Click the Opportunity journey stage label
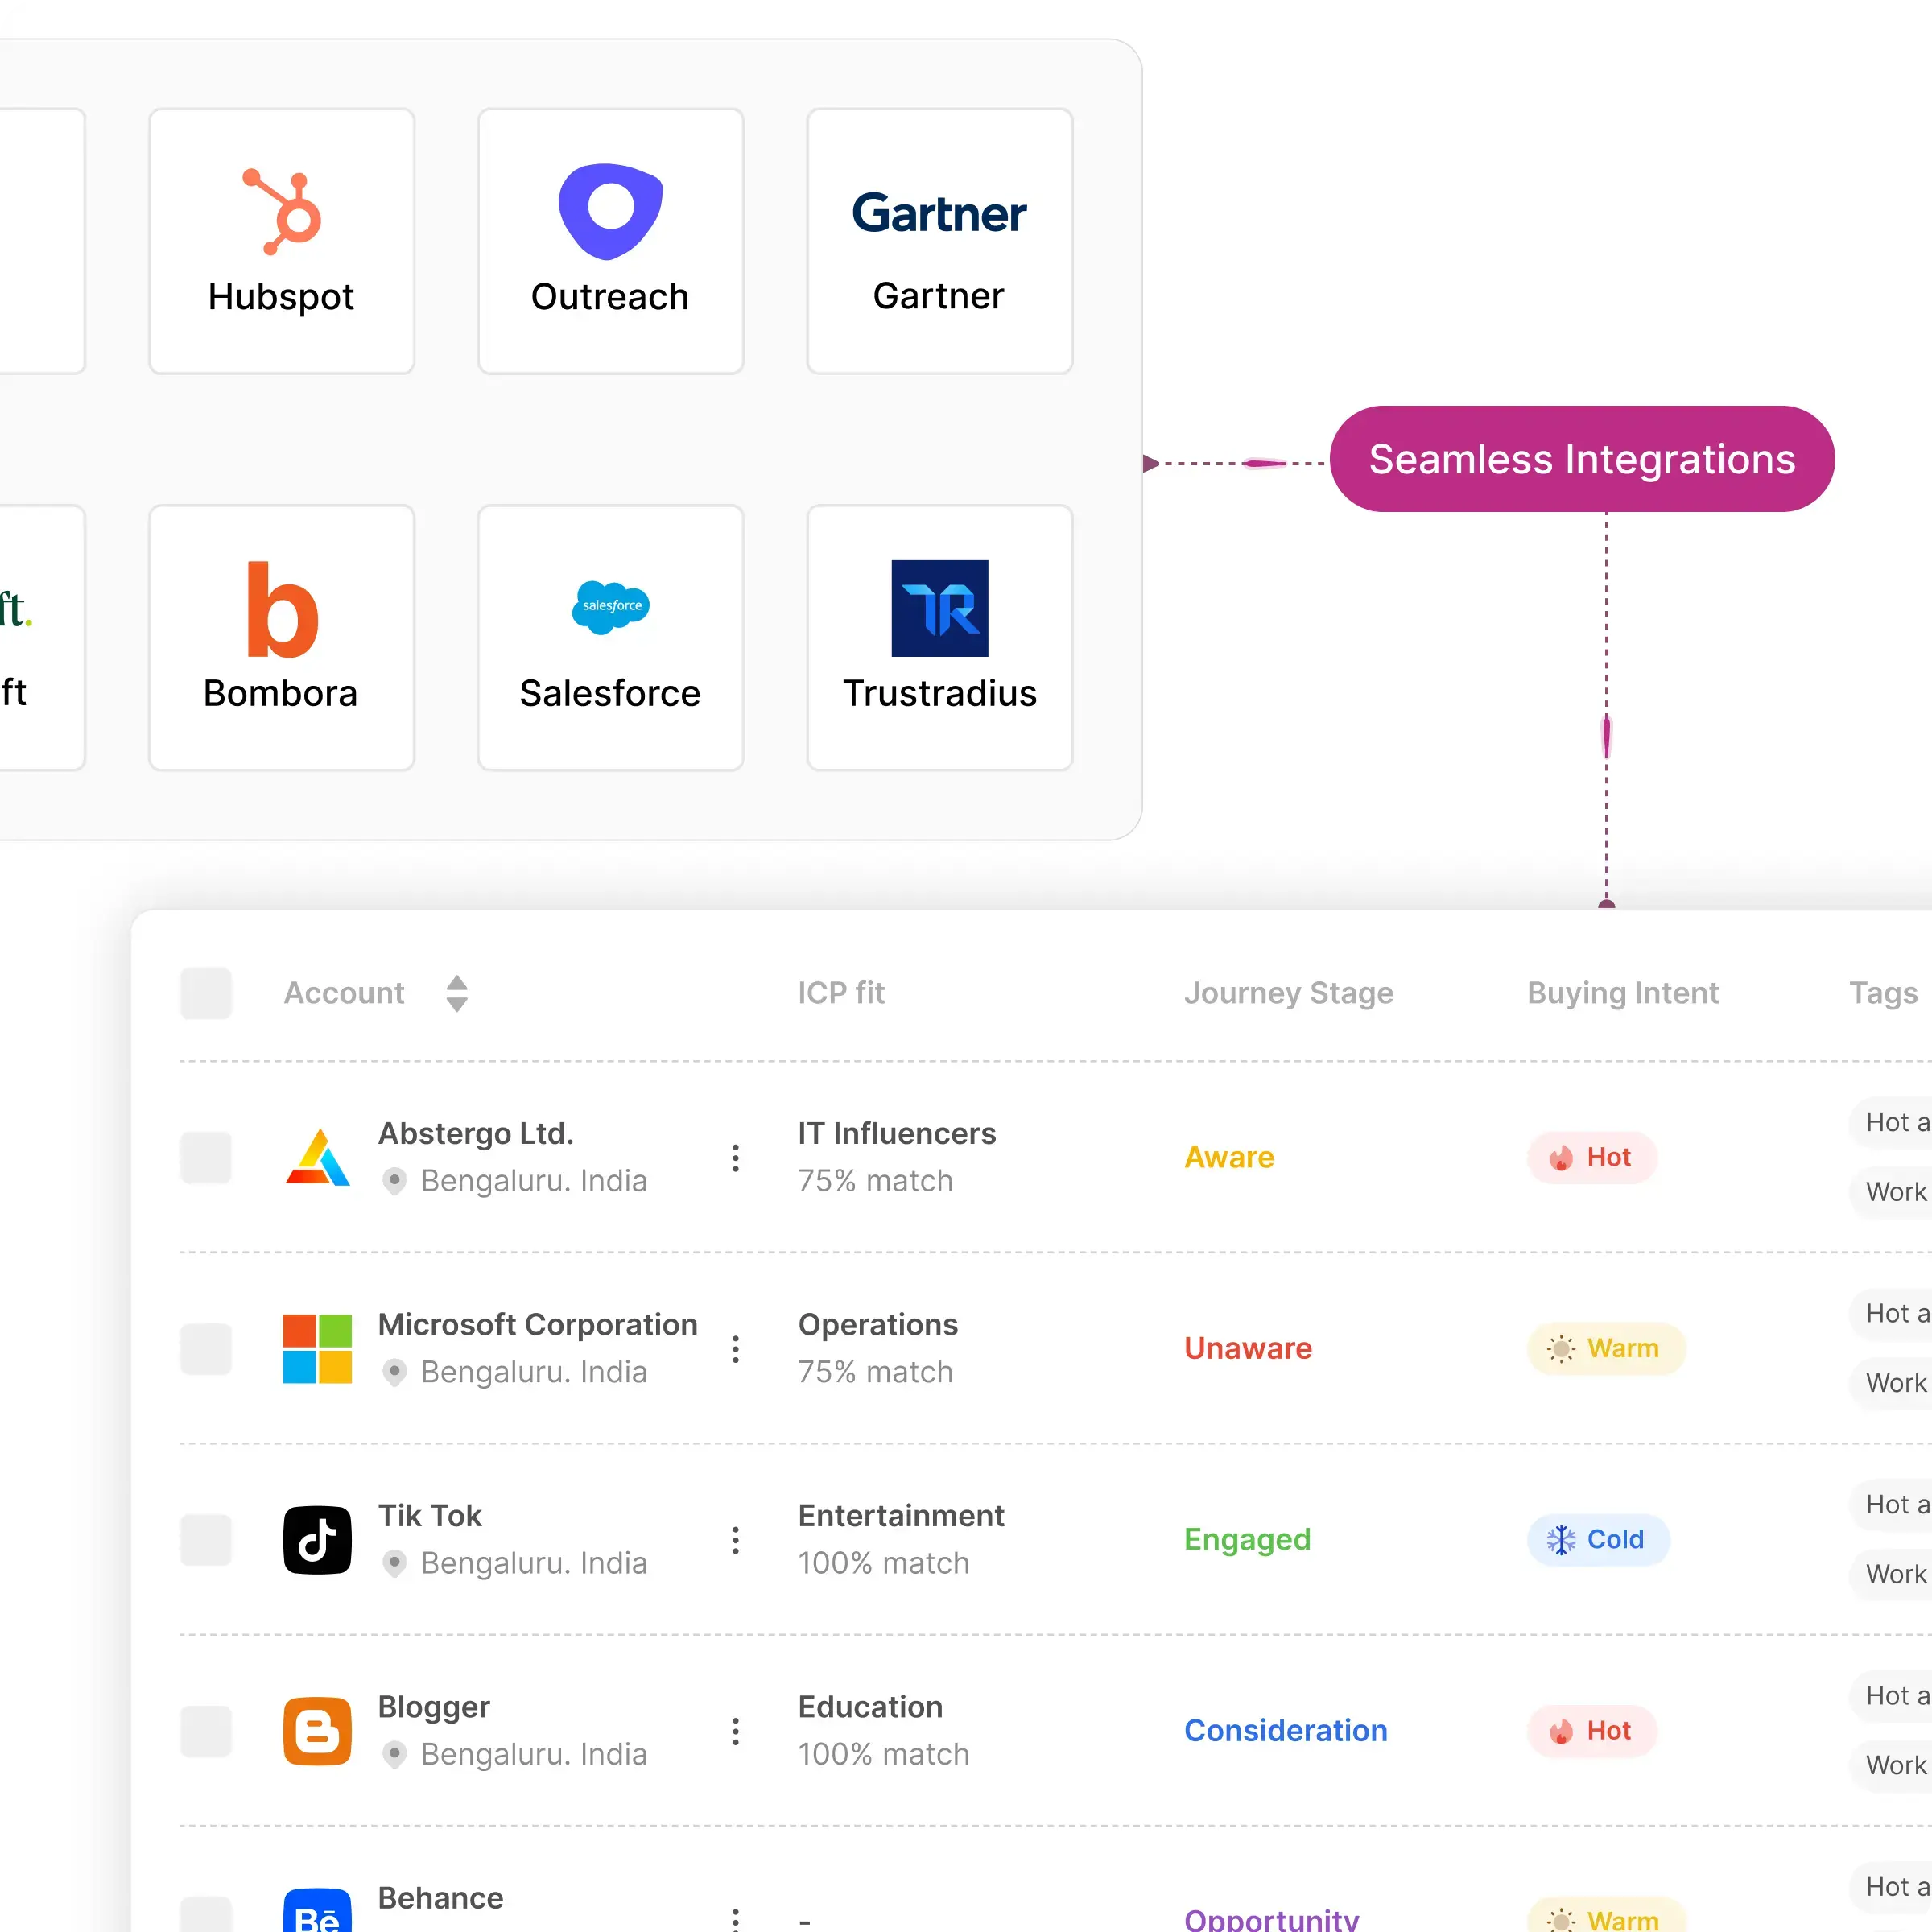 (x=1272, y=1918)
